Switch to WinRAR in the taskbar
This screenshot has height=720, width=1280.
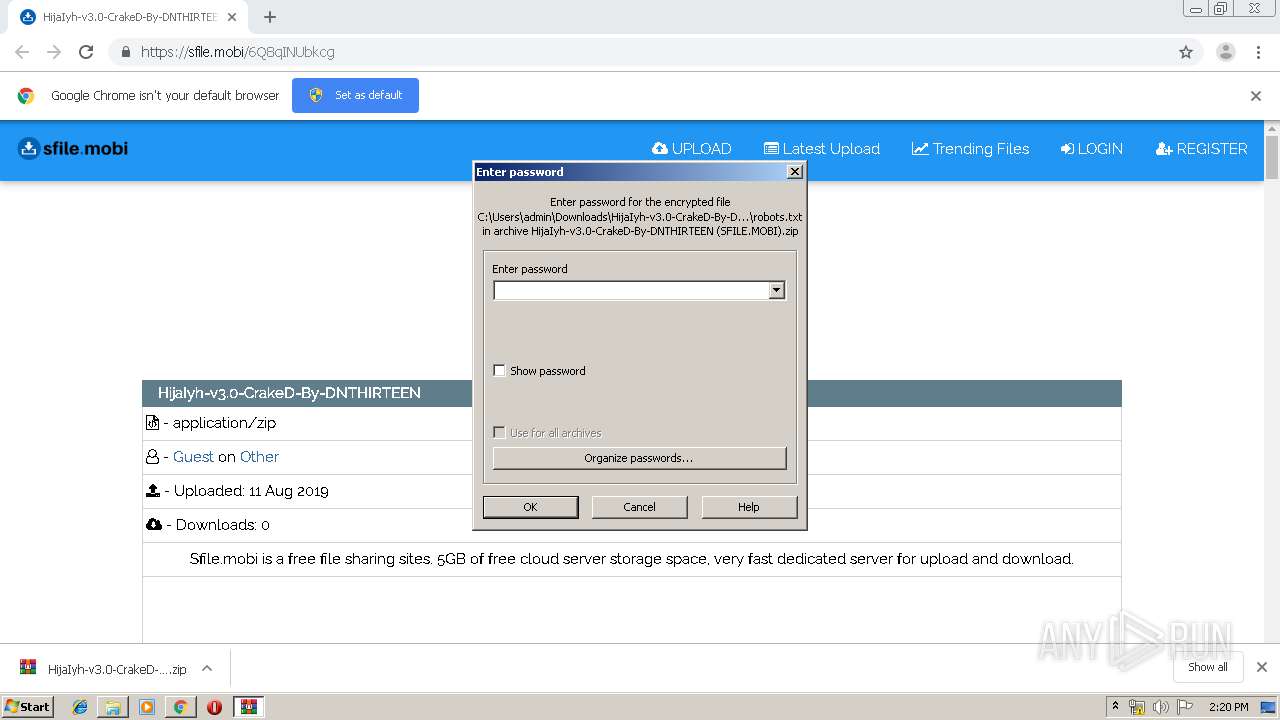click(x=249, y=707)
